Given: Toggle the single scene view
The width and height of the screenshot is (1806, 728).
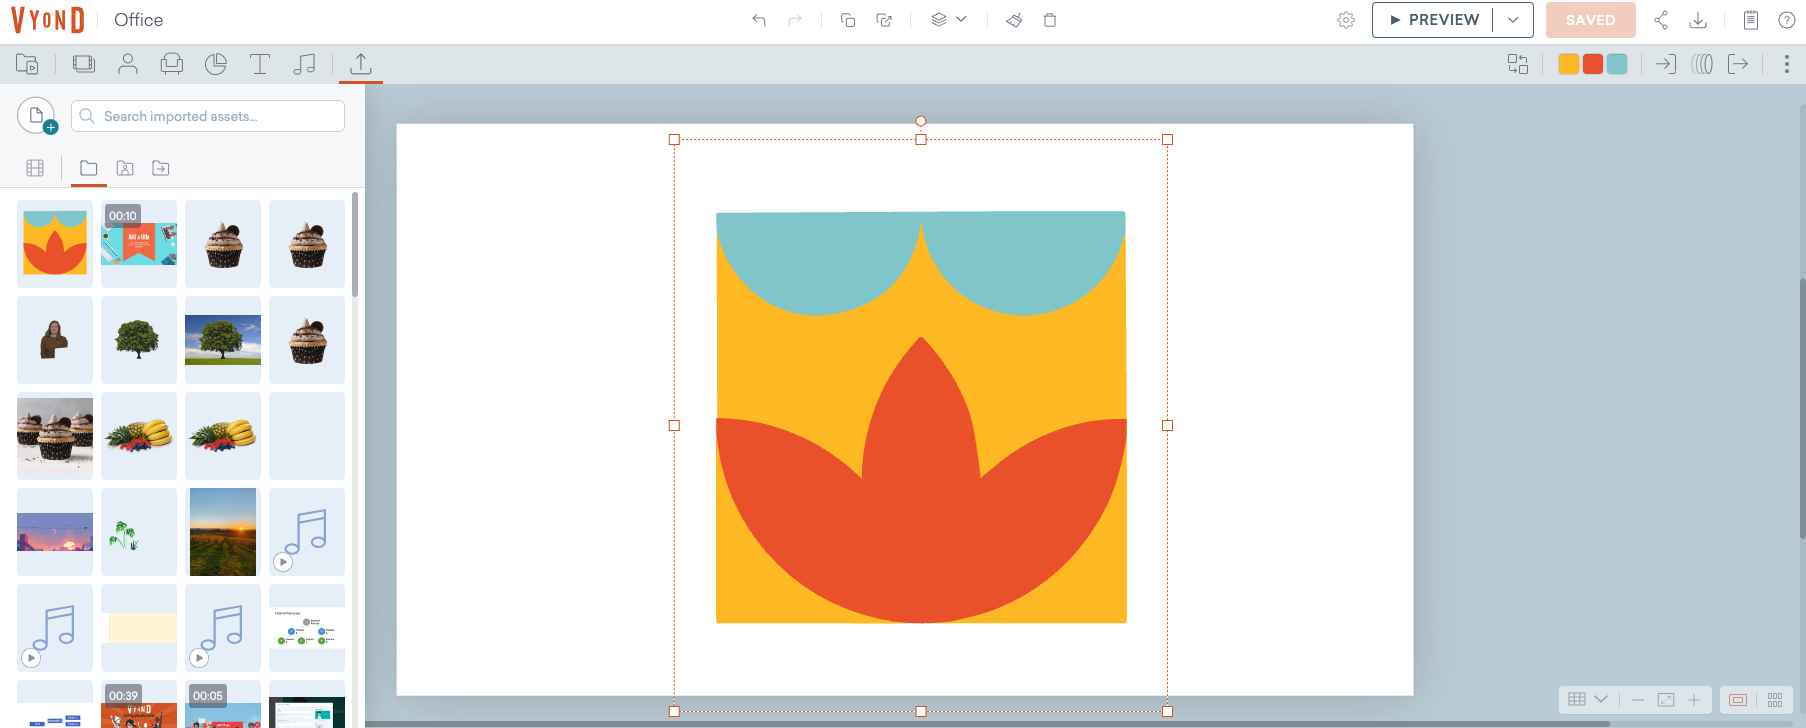Looking at the screenshot, I should [1738, 699].
